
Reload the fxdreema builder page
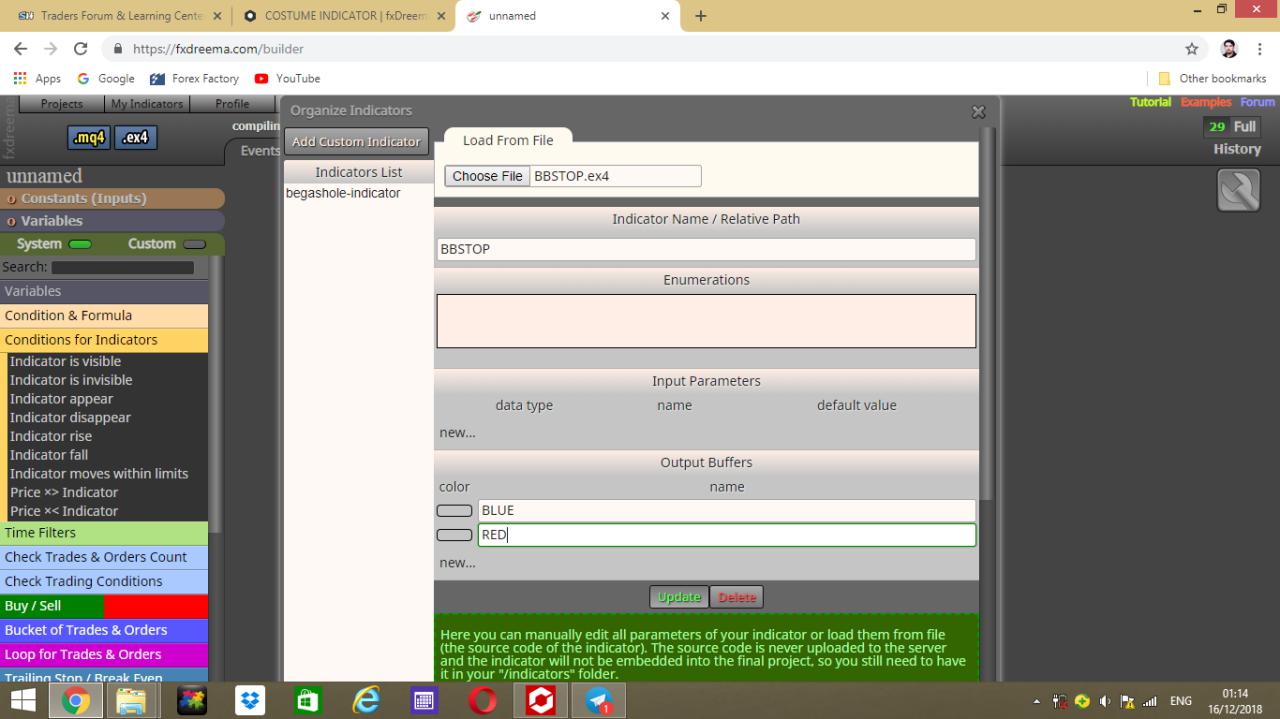(x=81, y=48)
